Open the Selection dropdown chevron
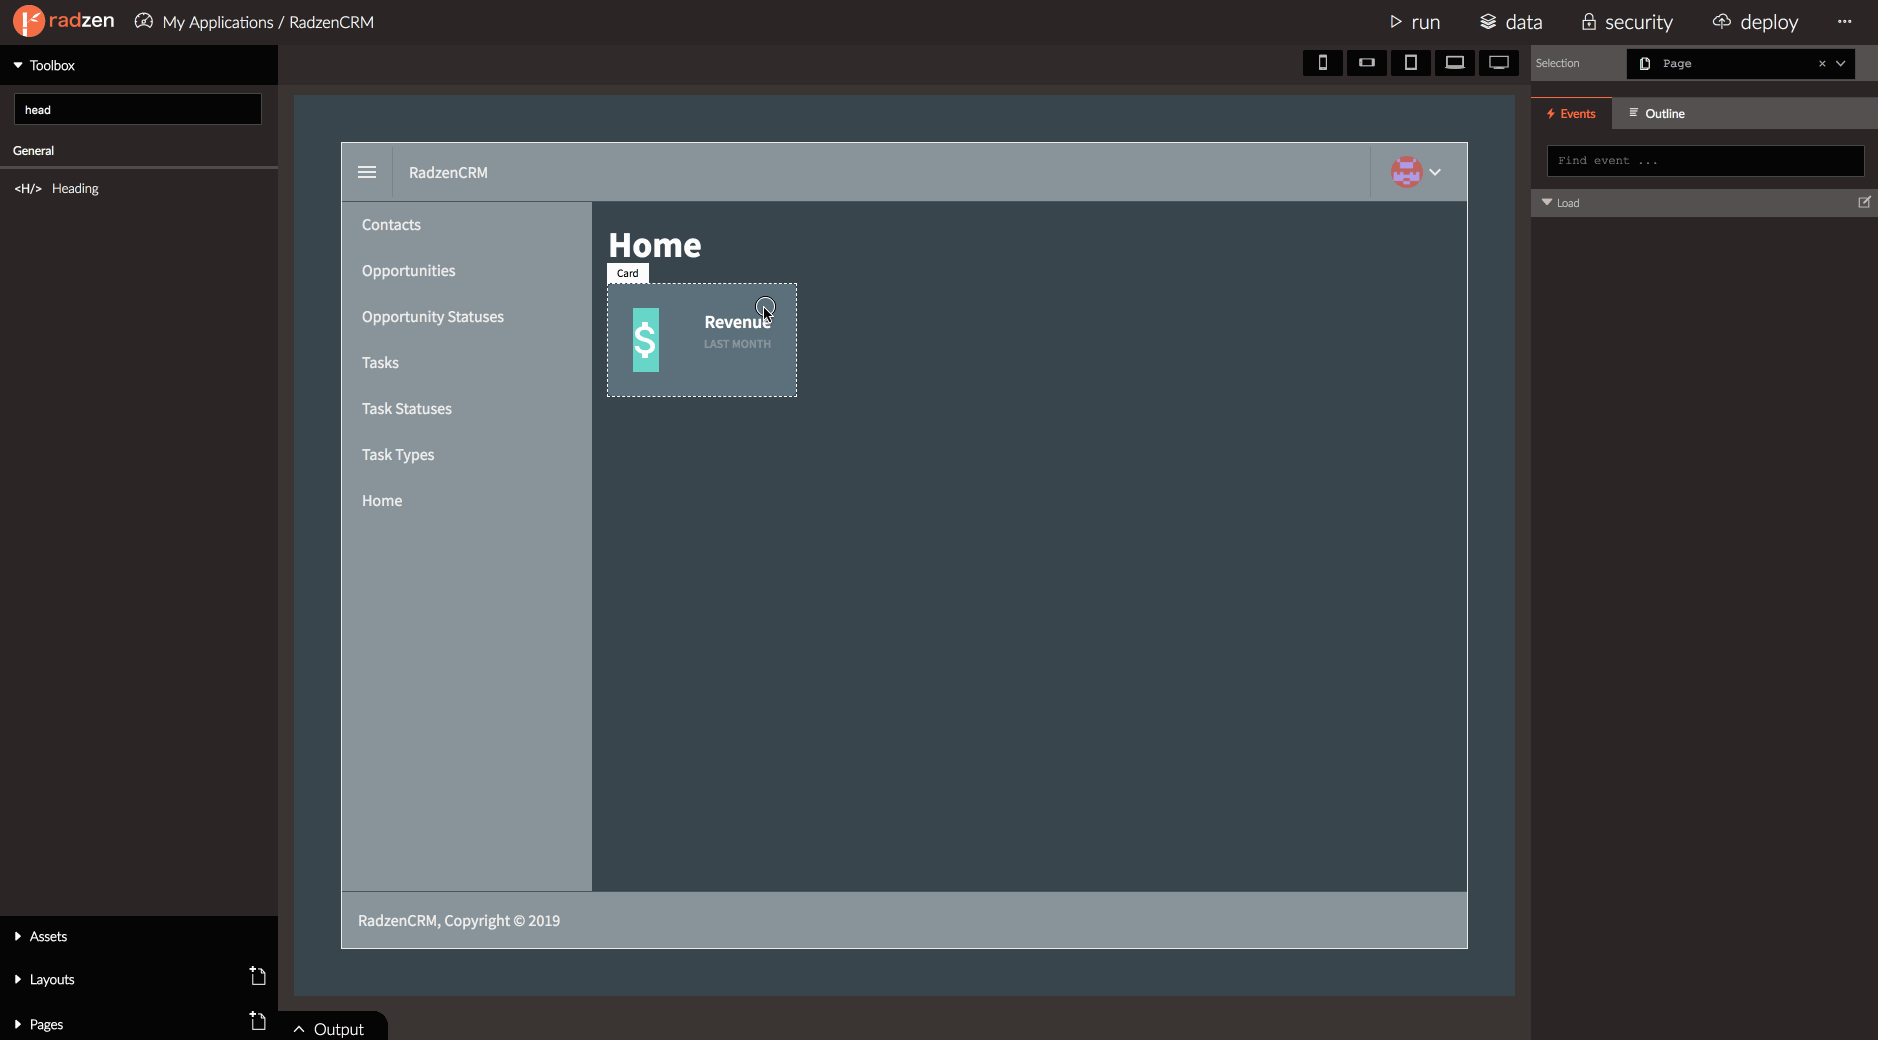The image size is (1878, 1040). pos(1841,64)
